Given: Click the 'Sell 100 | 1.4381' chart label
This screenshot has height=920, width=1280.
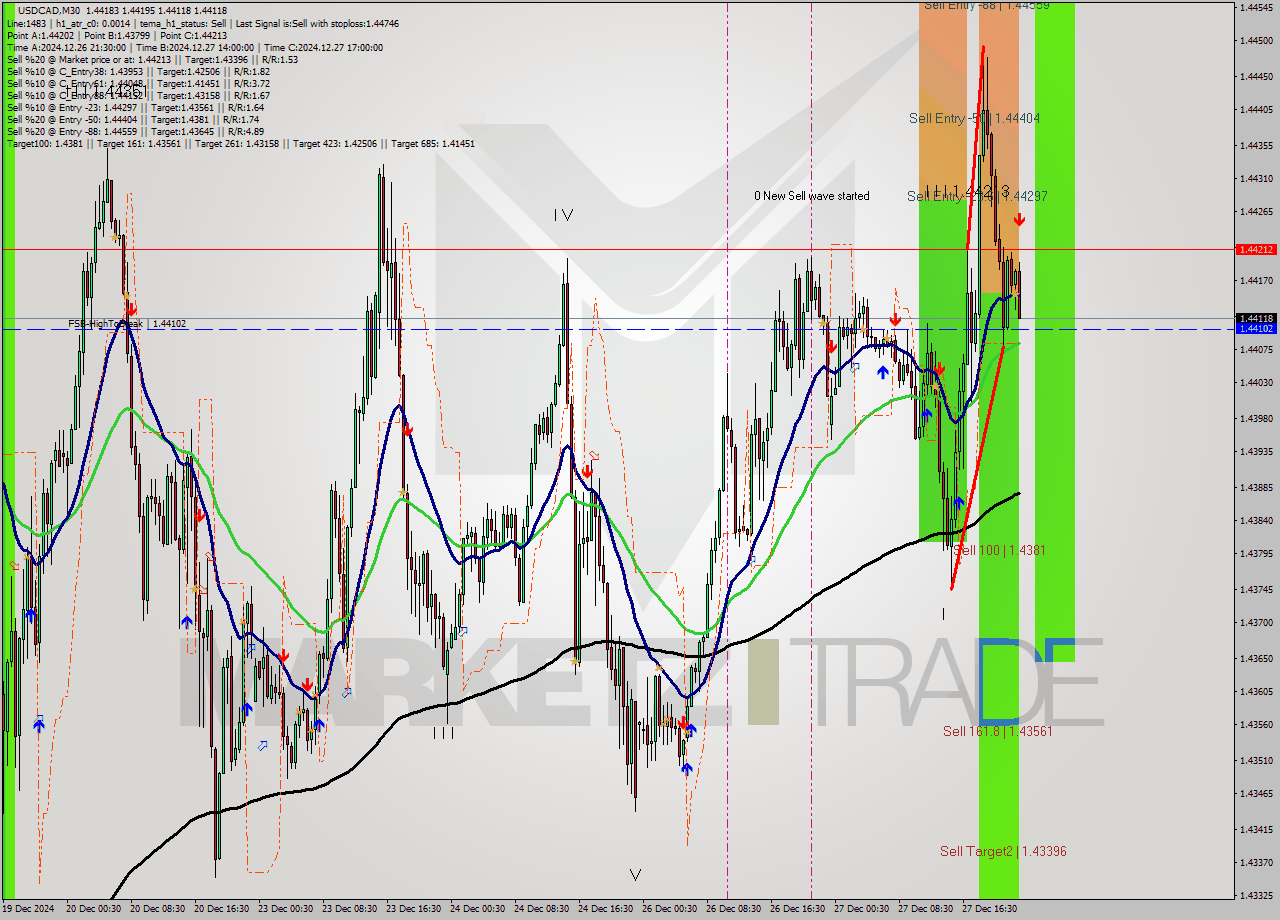Looking at the screenshot, I should coord(999,550).
